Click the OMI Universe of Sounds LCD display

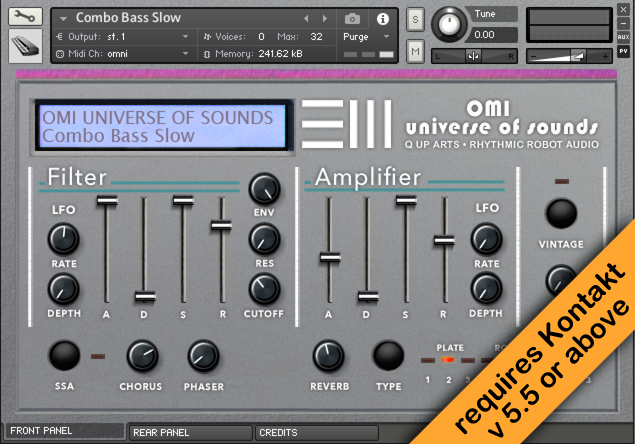click(x=162, y=126)
